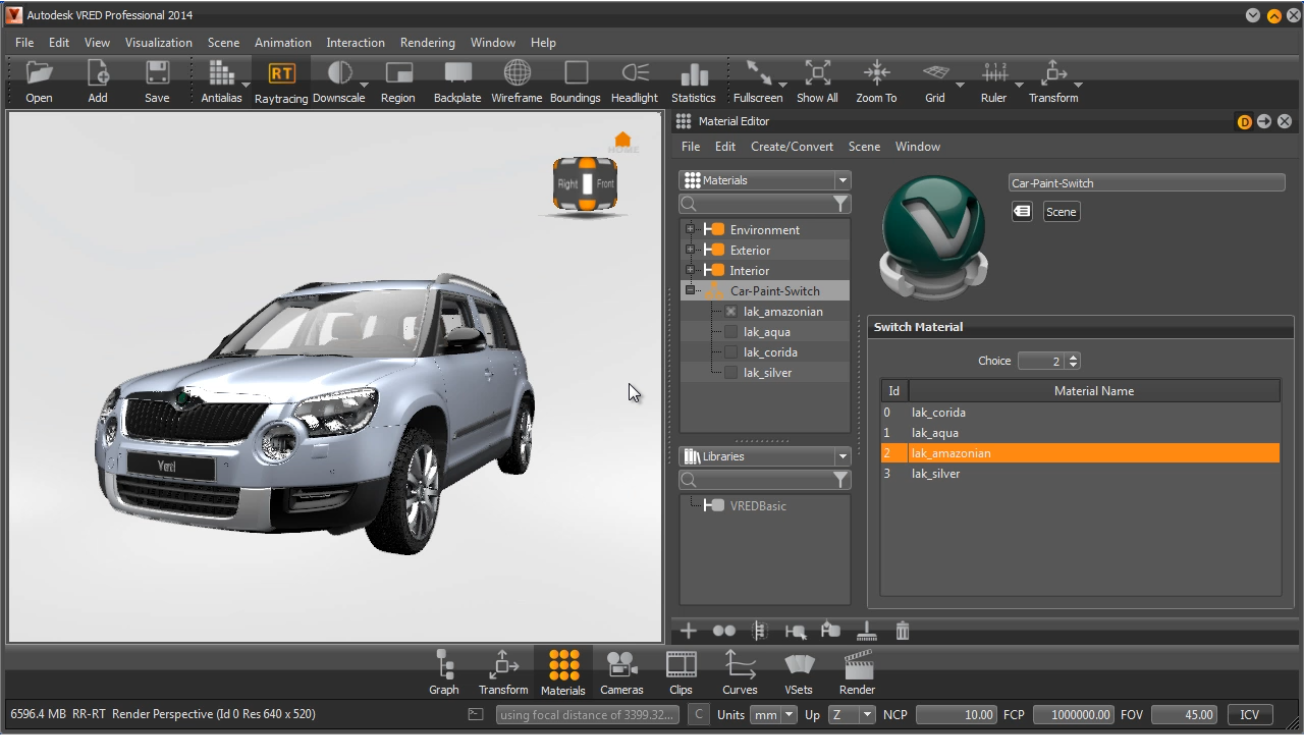This screenshot has width=1305, height=735.
Task: Click the Show All toolbar icon
Action: coord(817,73)
